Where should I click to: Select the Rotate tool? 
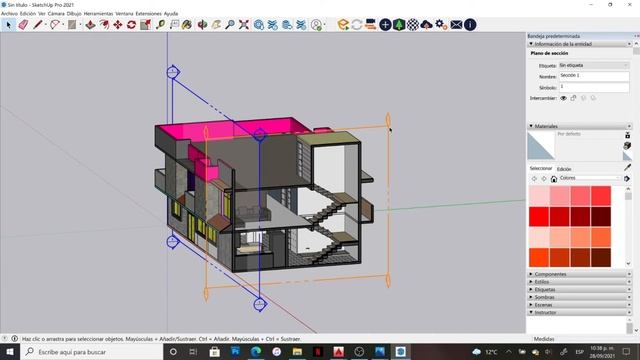(131, 25)
